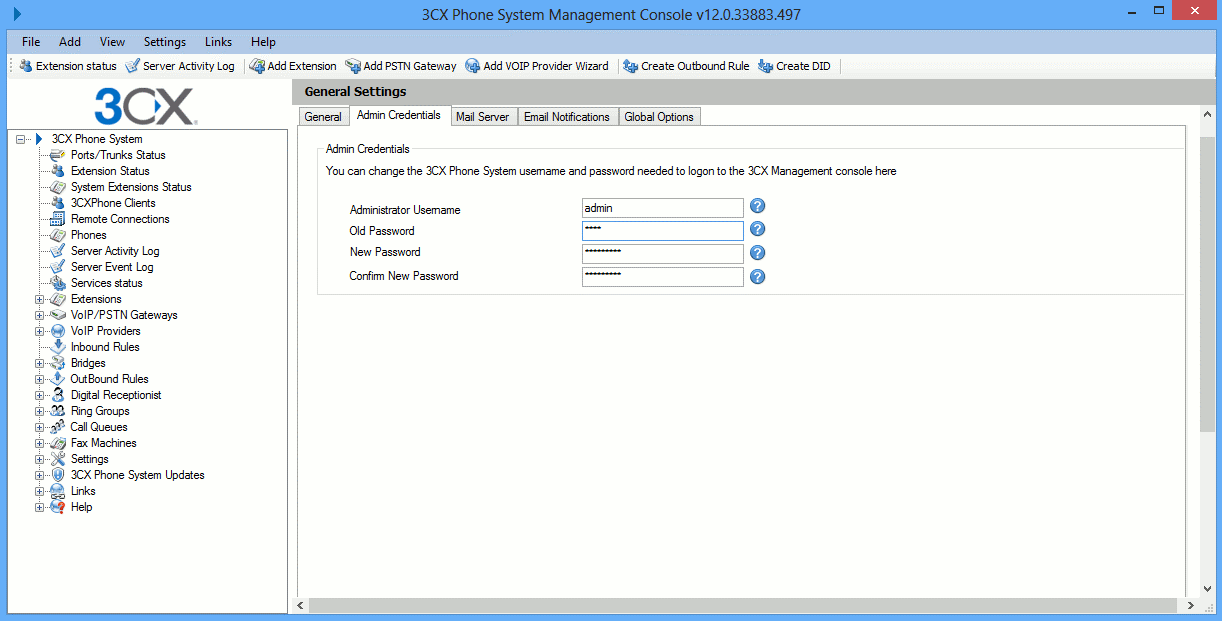Image resolution: width=1222 pixels, height=621 pixels.
Task: Click the Add Extension toolbar icon
Action: click(x=257, y=66)
